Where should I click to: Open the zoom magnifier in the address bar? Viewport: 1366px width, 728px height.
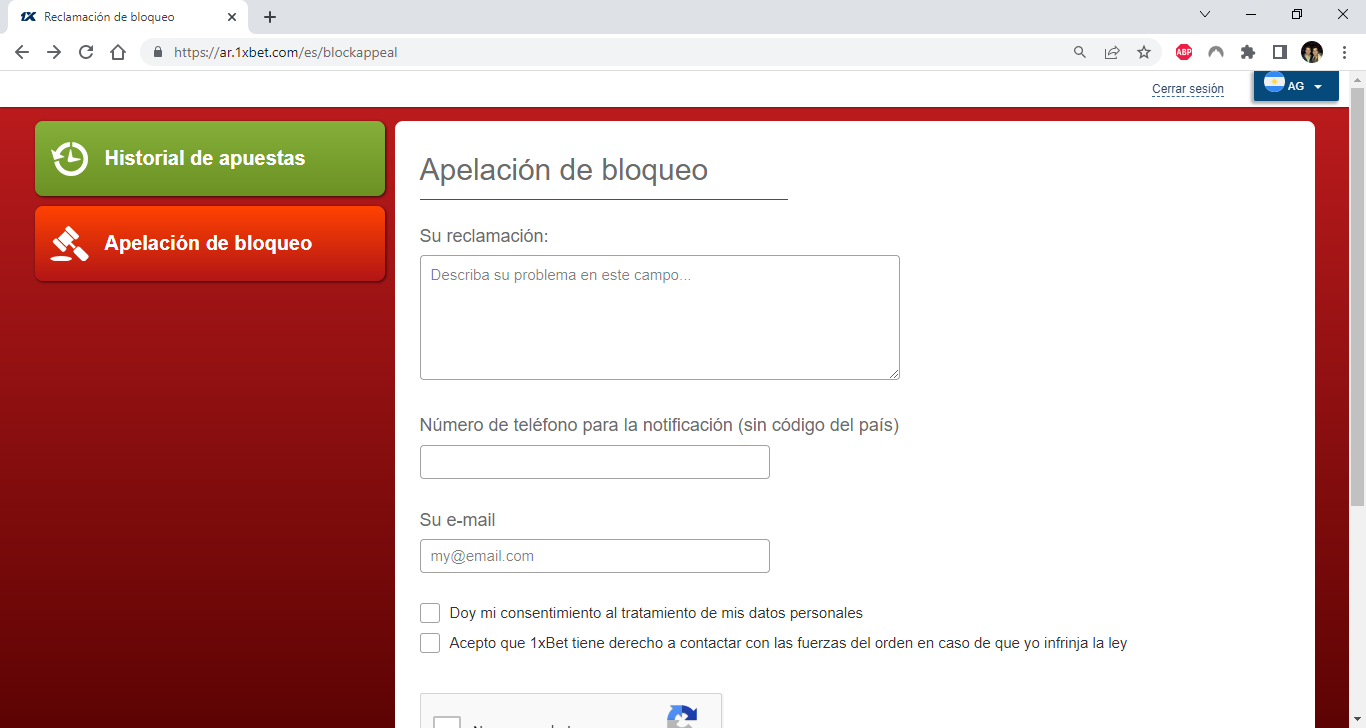point(1080,52)
